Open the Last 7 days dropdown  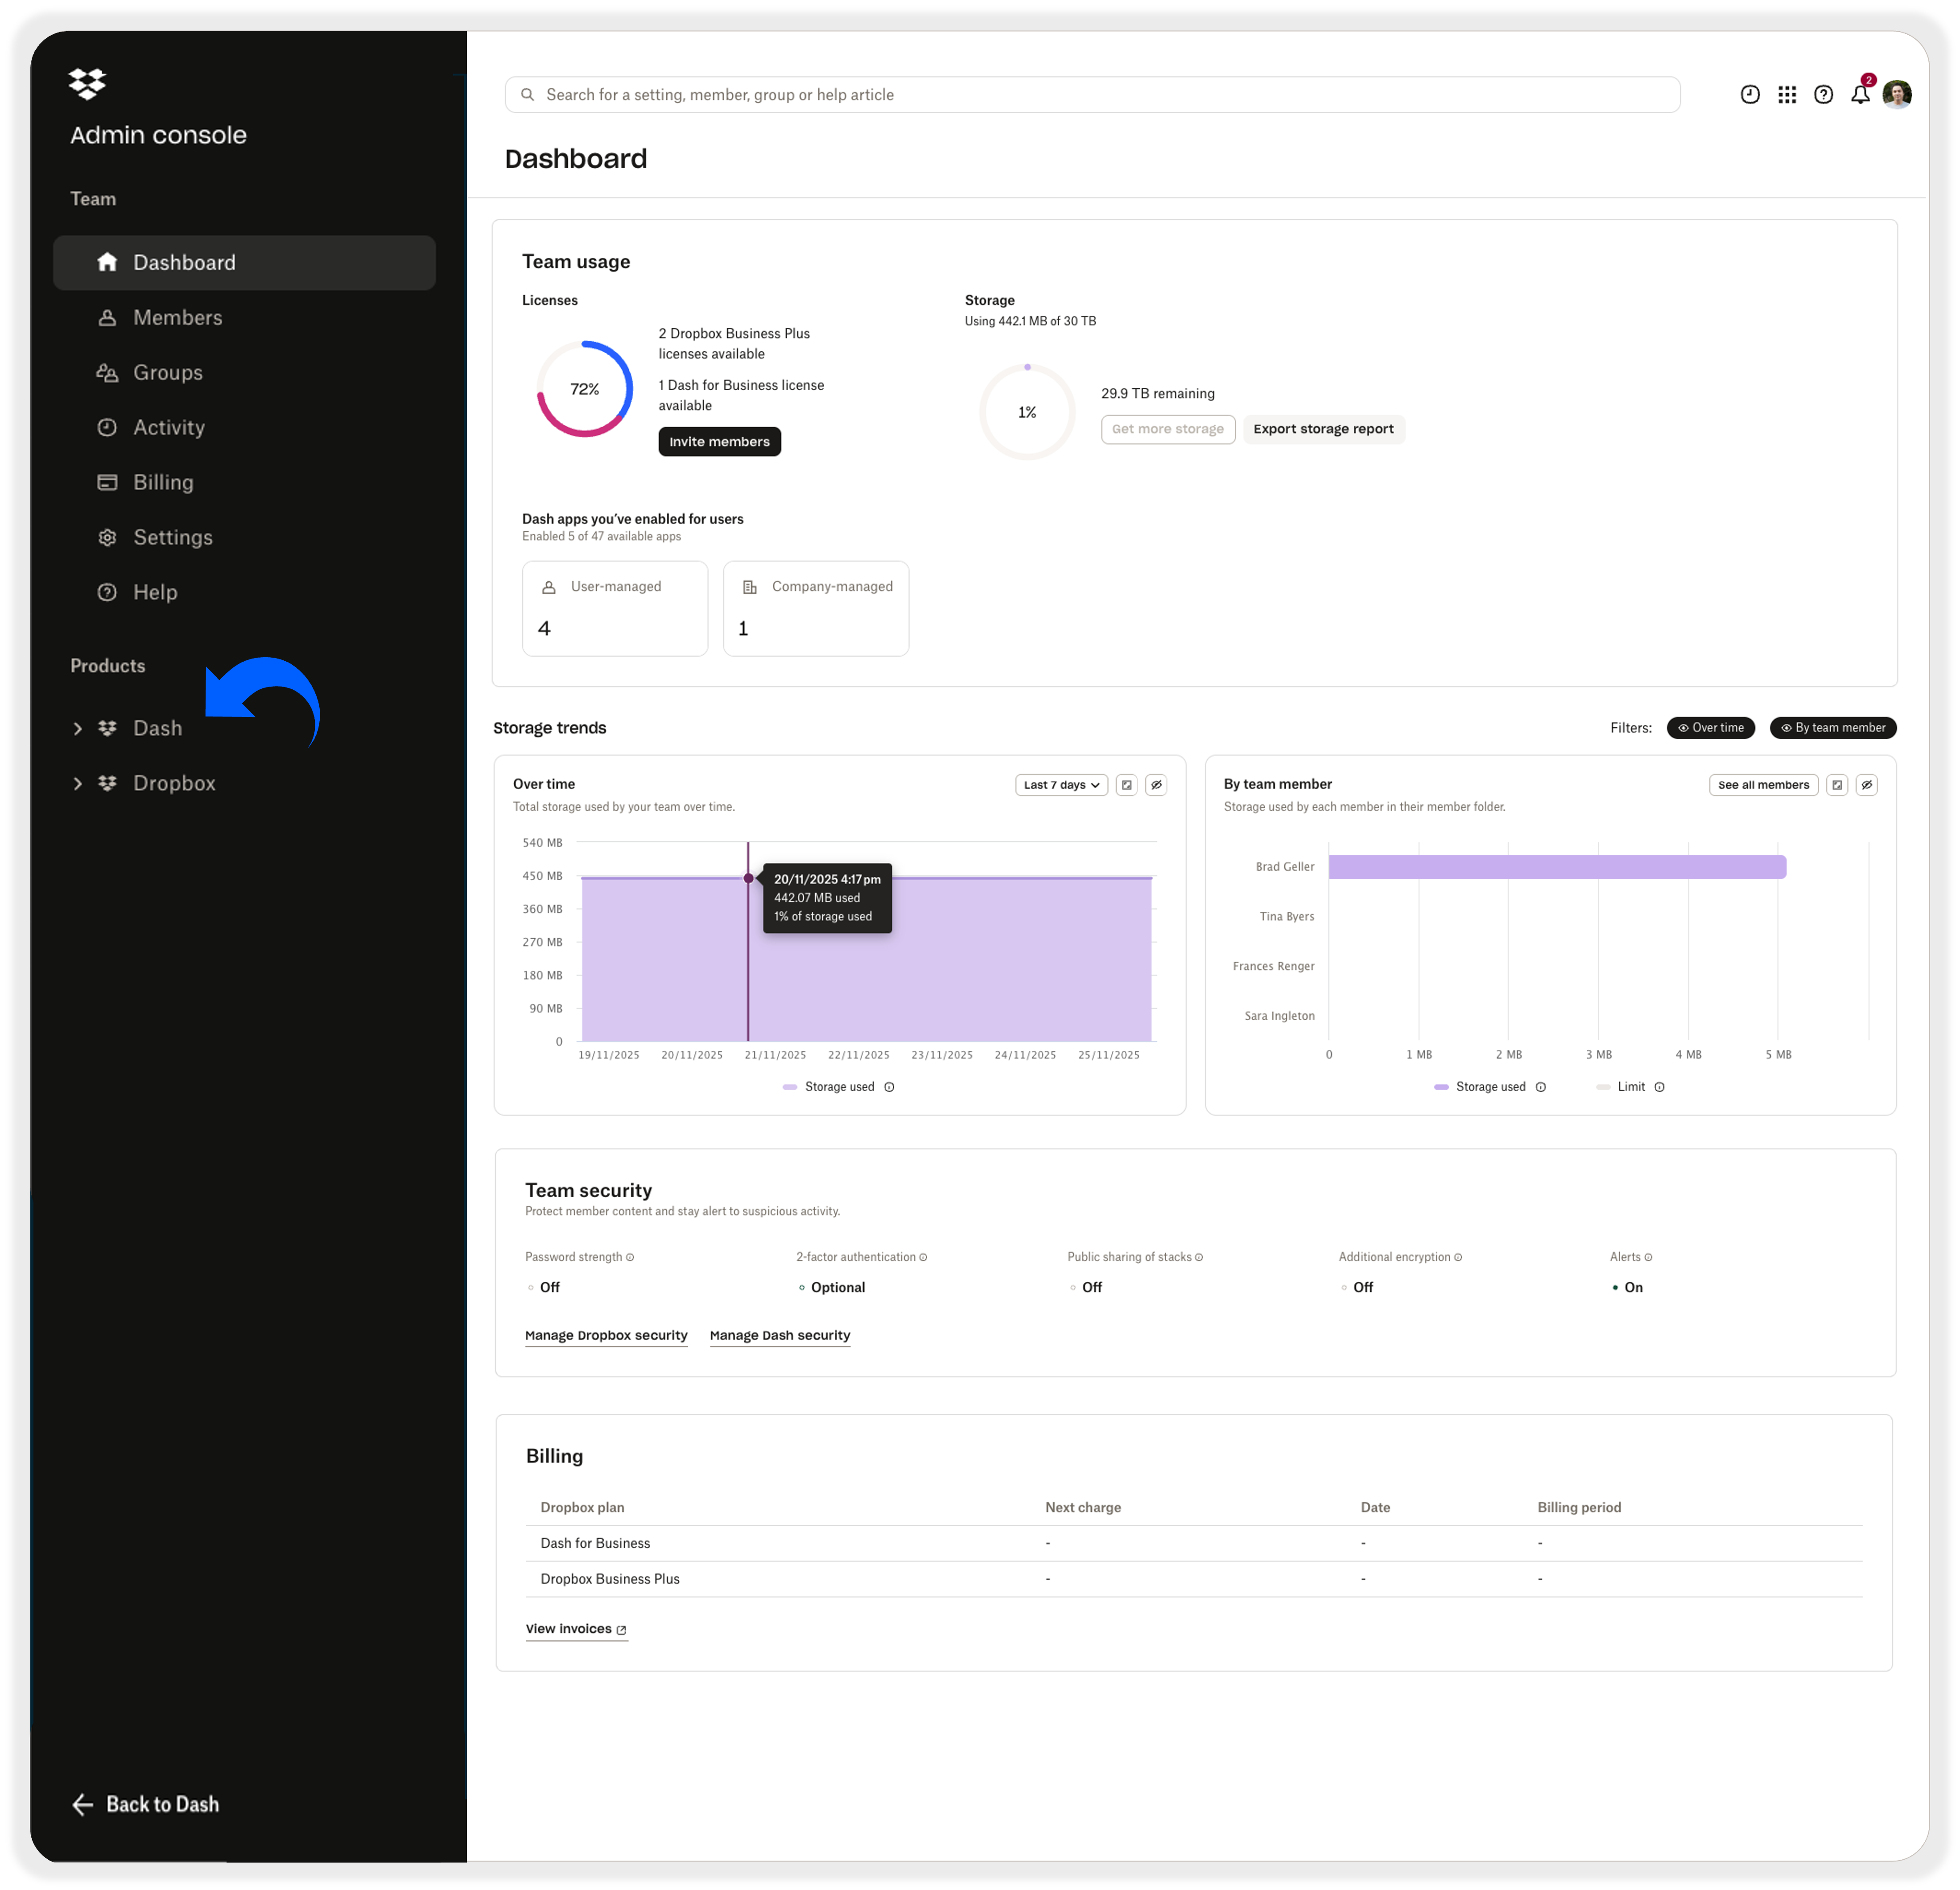pyautogui.click(x=1061, y=785)
